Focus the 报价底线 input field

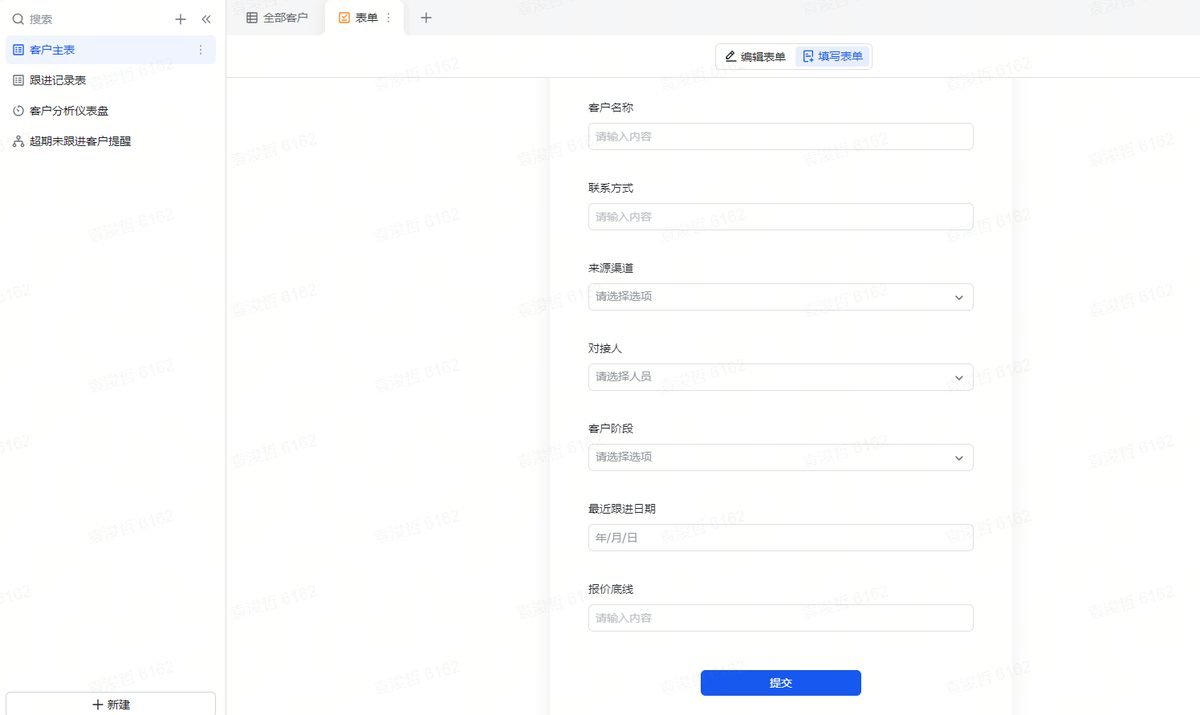tap(780, 618)
